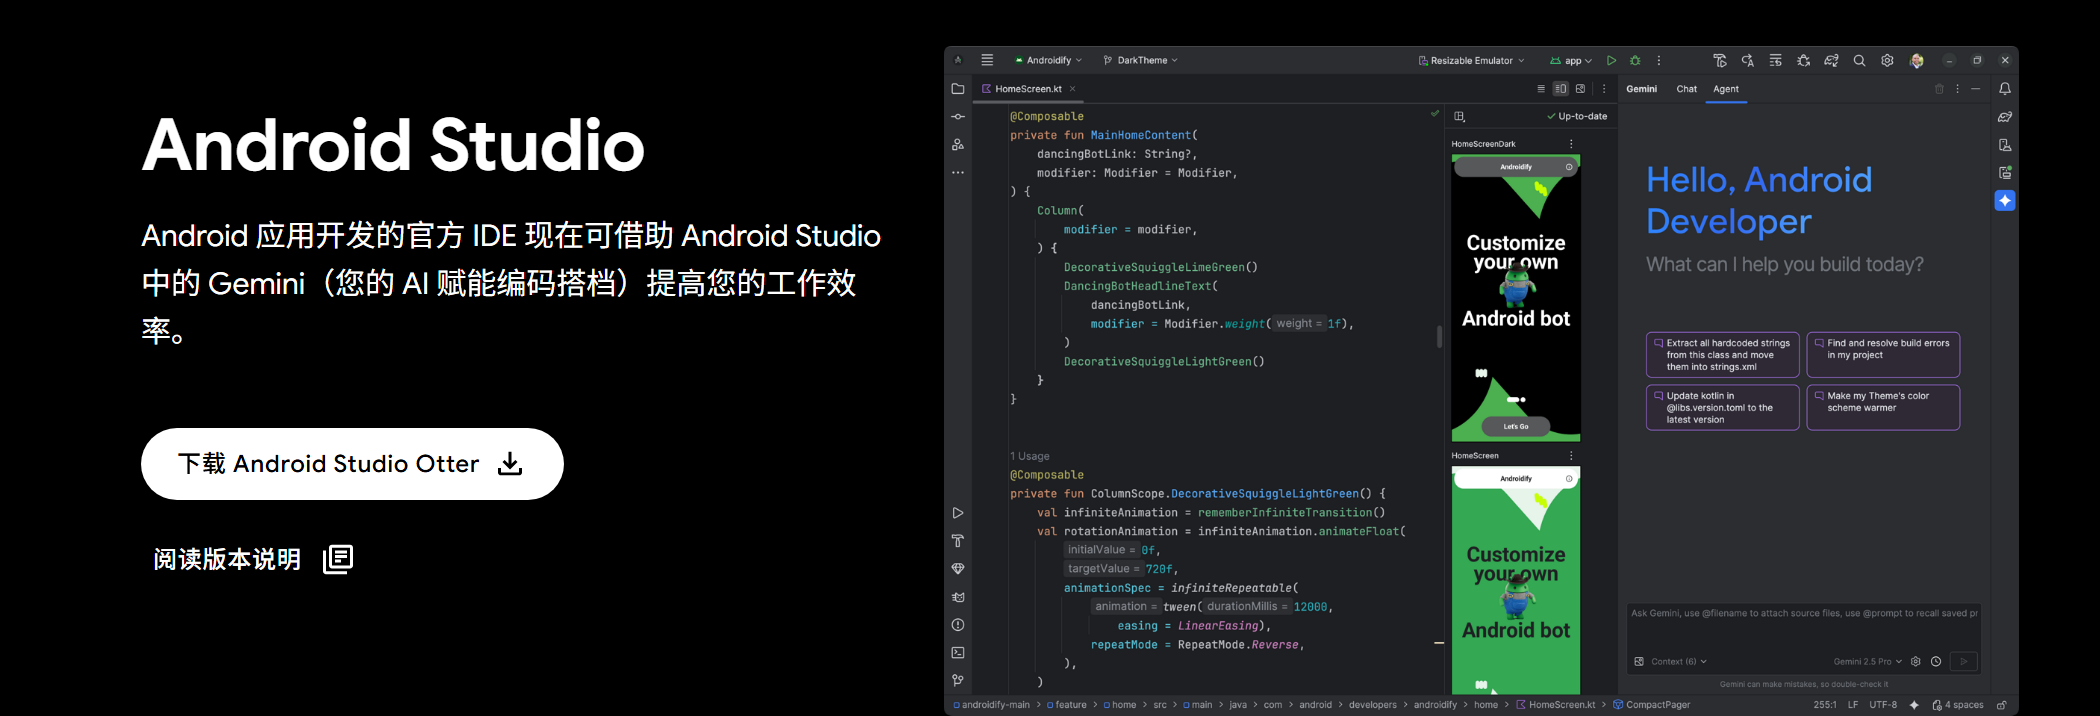This screenshot has height=716, width=2100.
Task: Open HomeScreen preview options kebab
Action: click(1571, 456)
